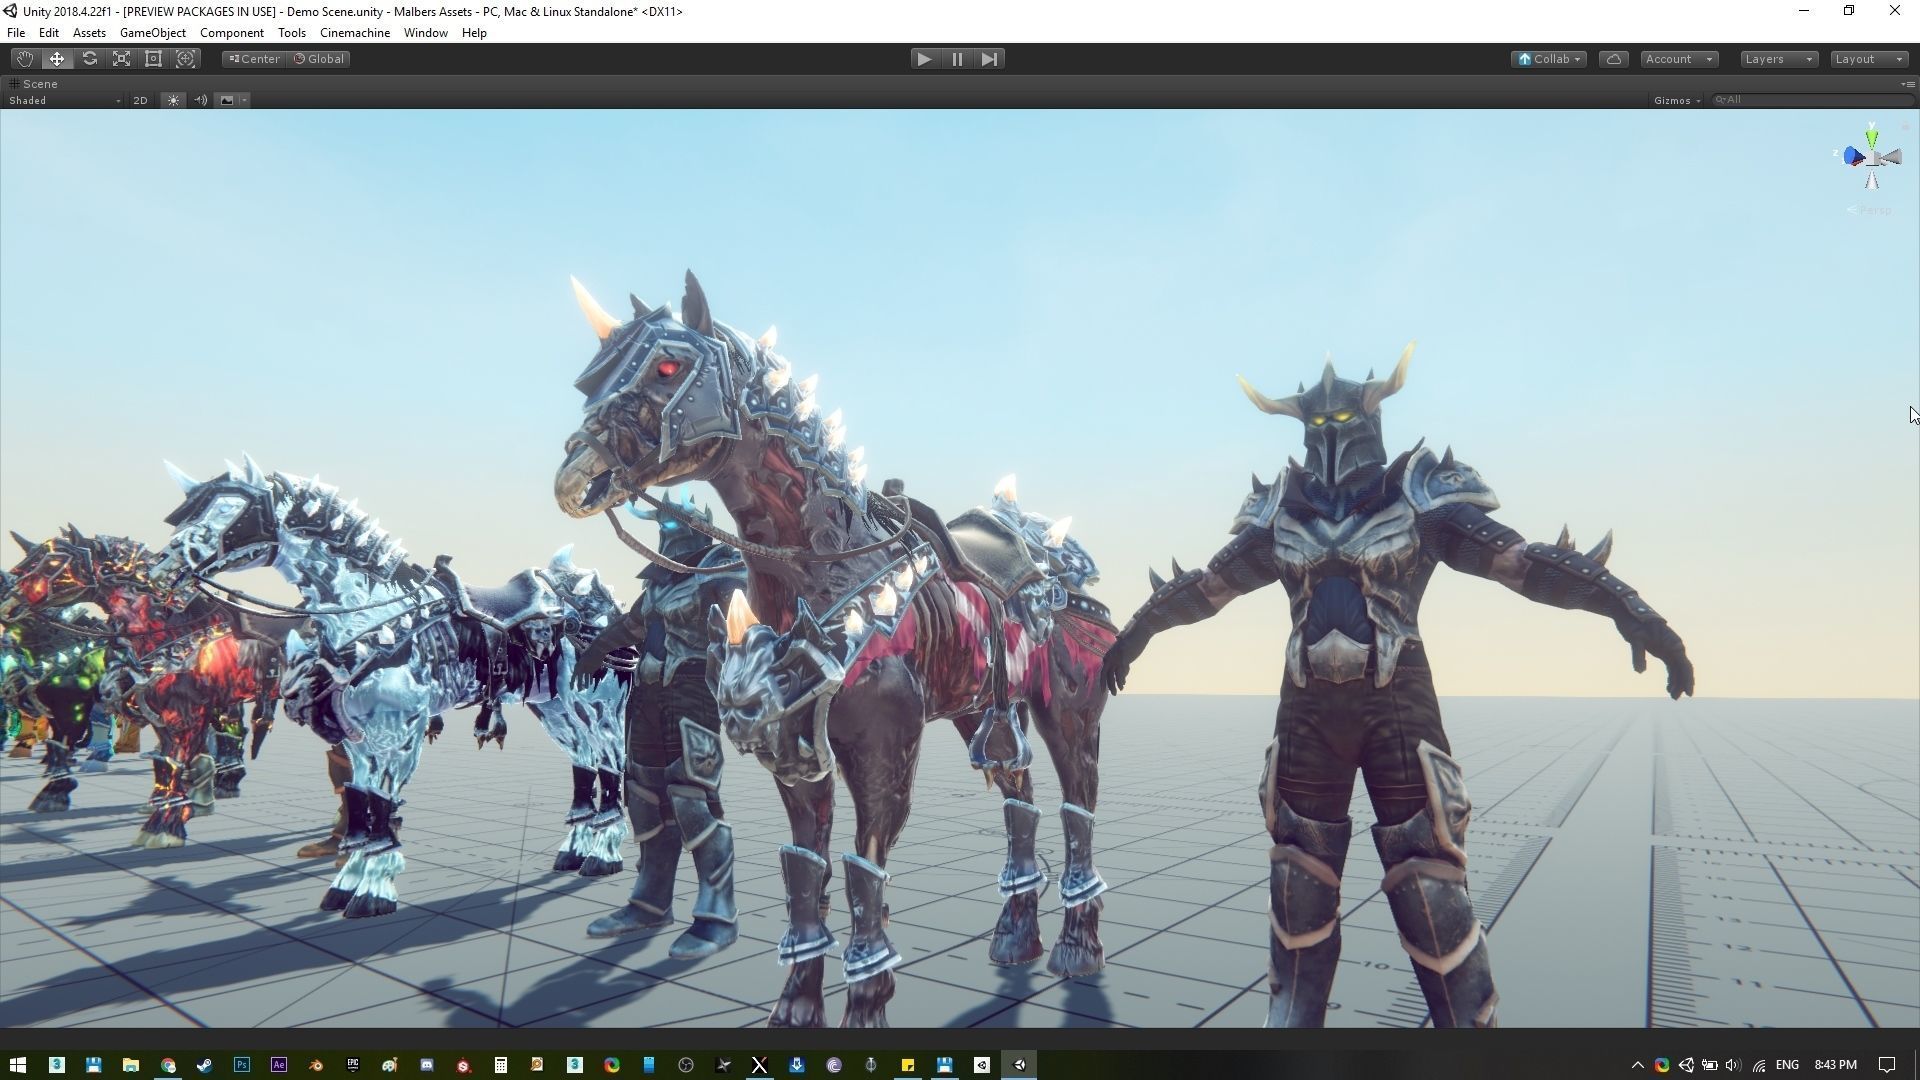1920x1080 pixels.
Task: Open Unity Hub from the taskbar
Action: 982,1065
